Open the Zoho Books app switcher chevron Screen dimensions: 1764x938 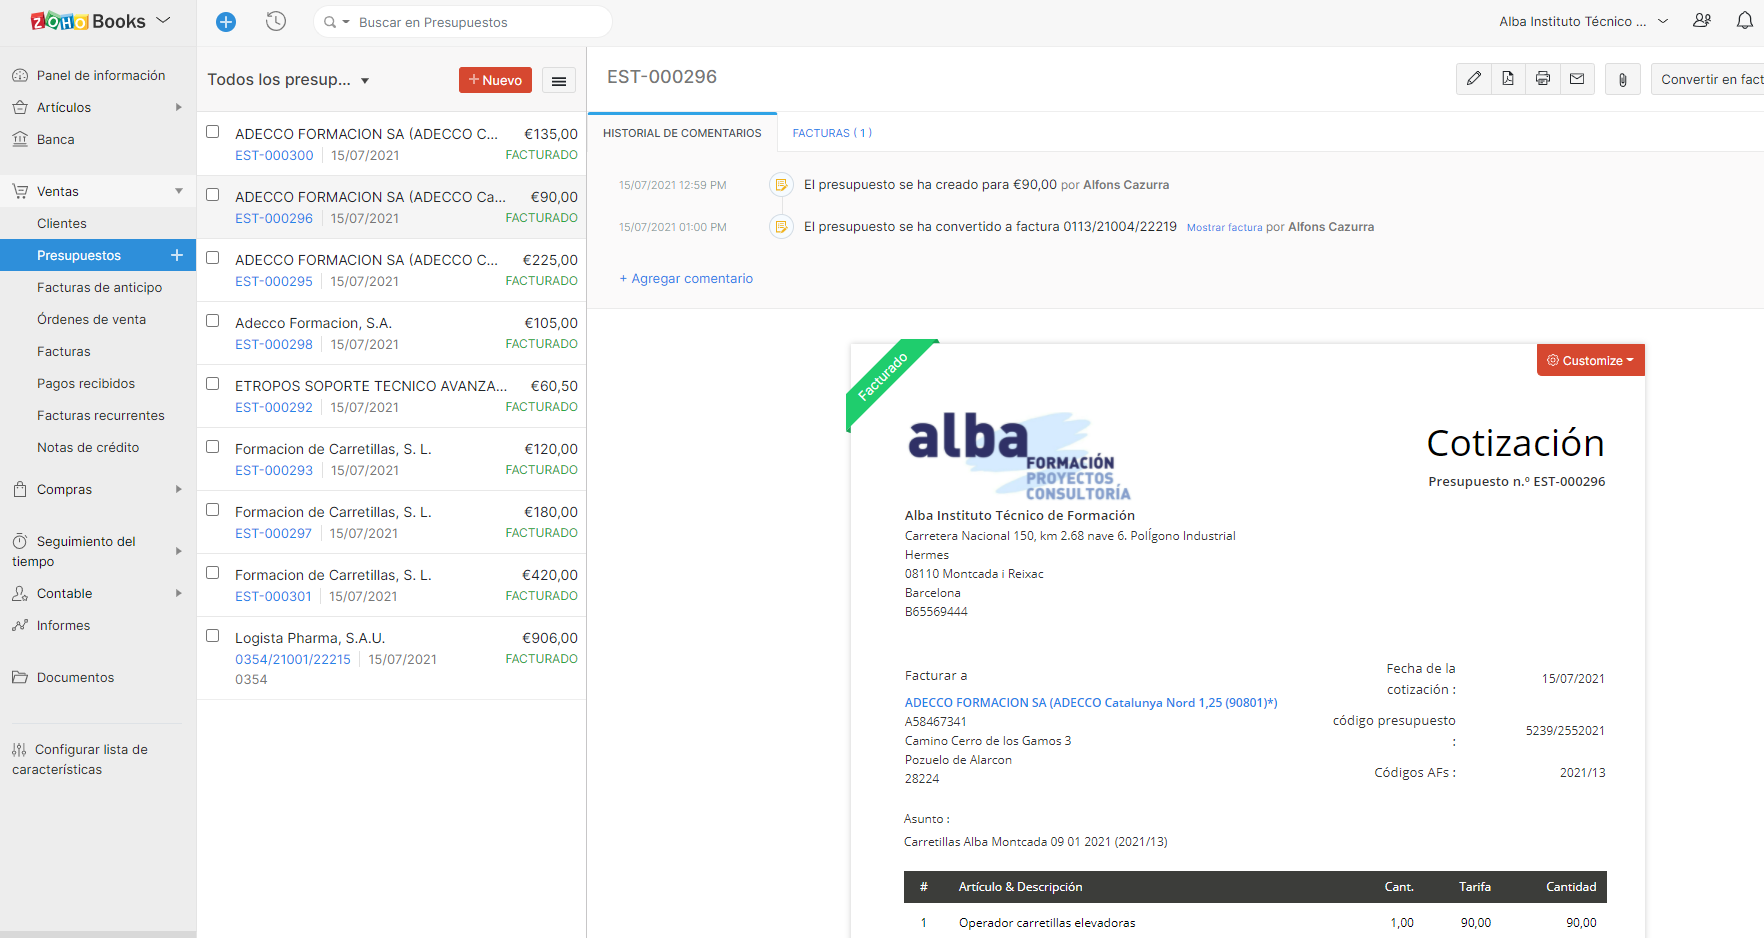tap(163, 21)
